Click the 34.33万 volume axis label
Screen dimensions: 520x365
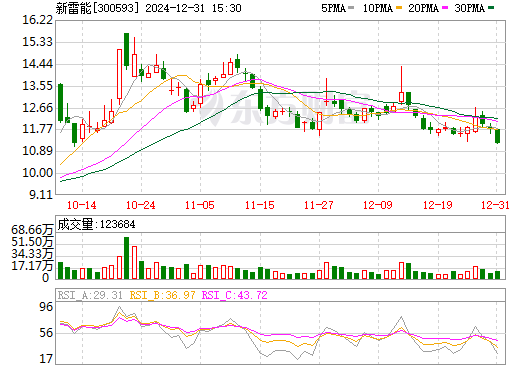[x=32, y=254]
